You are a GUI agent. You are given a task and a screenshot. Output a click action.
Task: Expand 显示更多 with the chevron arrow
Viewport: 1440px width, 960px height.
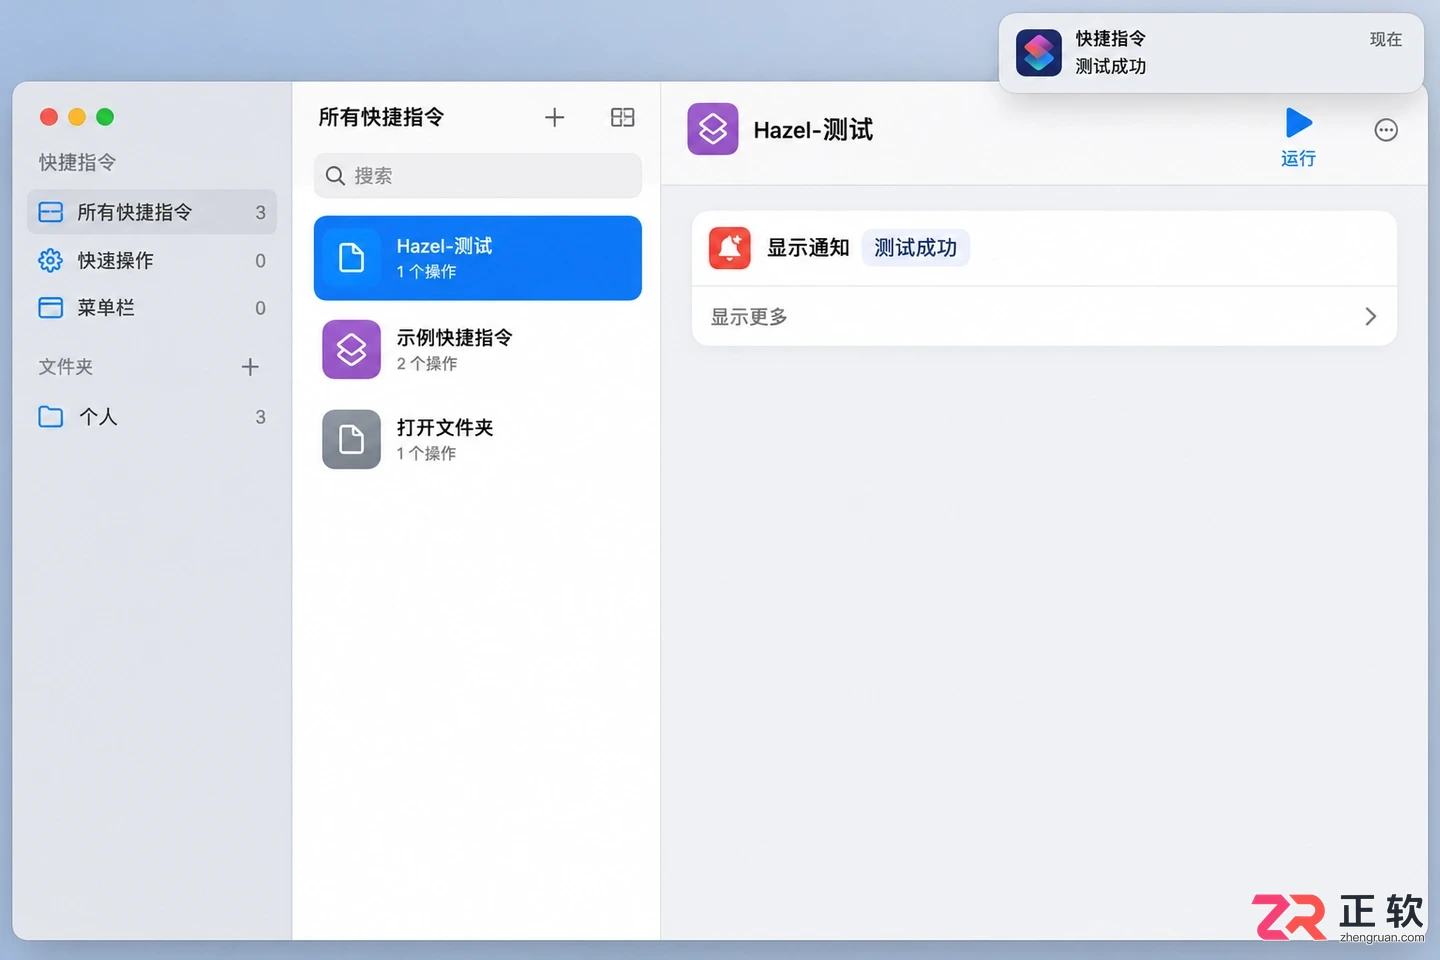(1370, 316)
